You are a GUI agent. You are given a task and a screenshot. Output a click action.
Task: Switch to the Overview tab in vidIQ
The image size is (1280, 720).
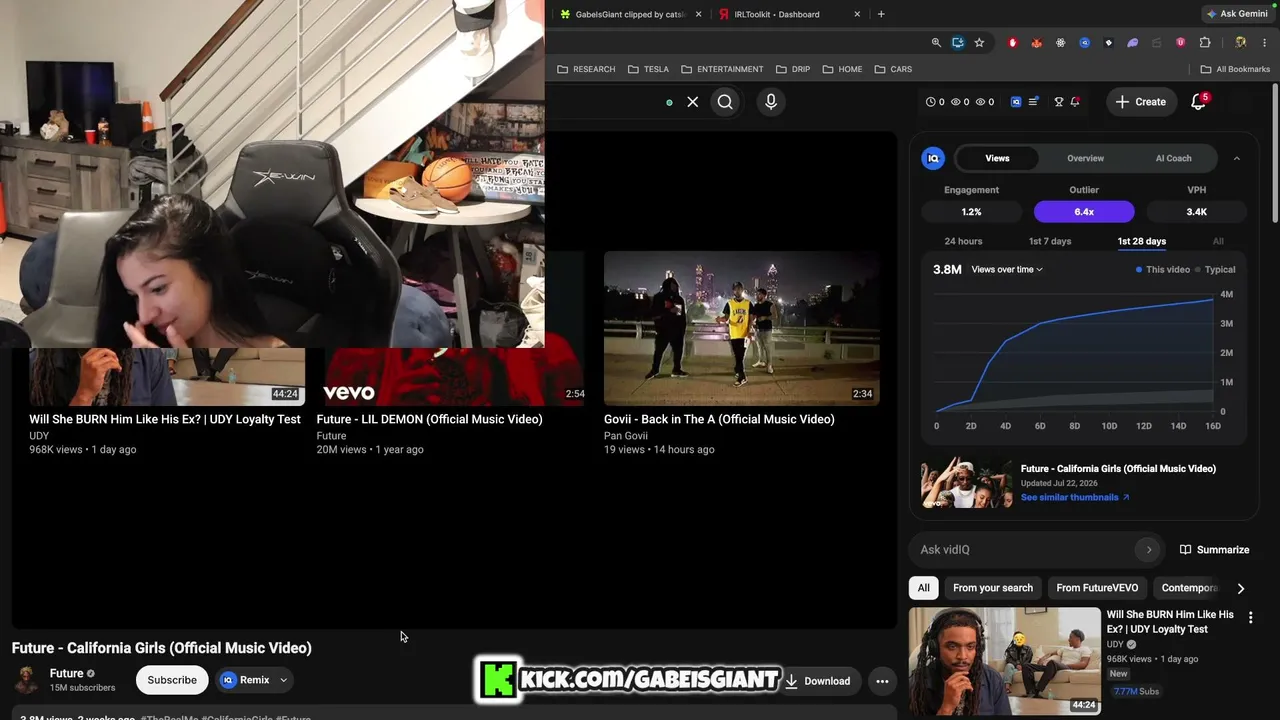point(1085,158)
